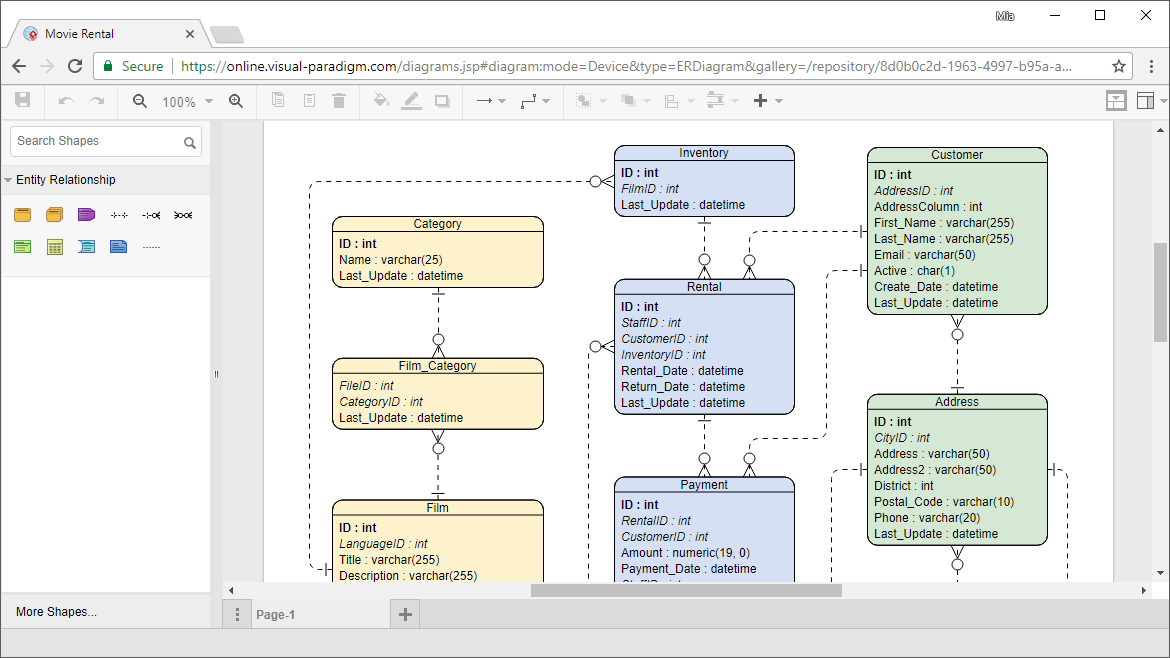Click the Paste icon in toolbar
This screenshot has height=658, width=1170.
point(309,100)
